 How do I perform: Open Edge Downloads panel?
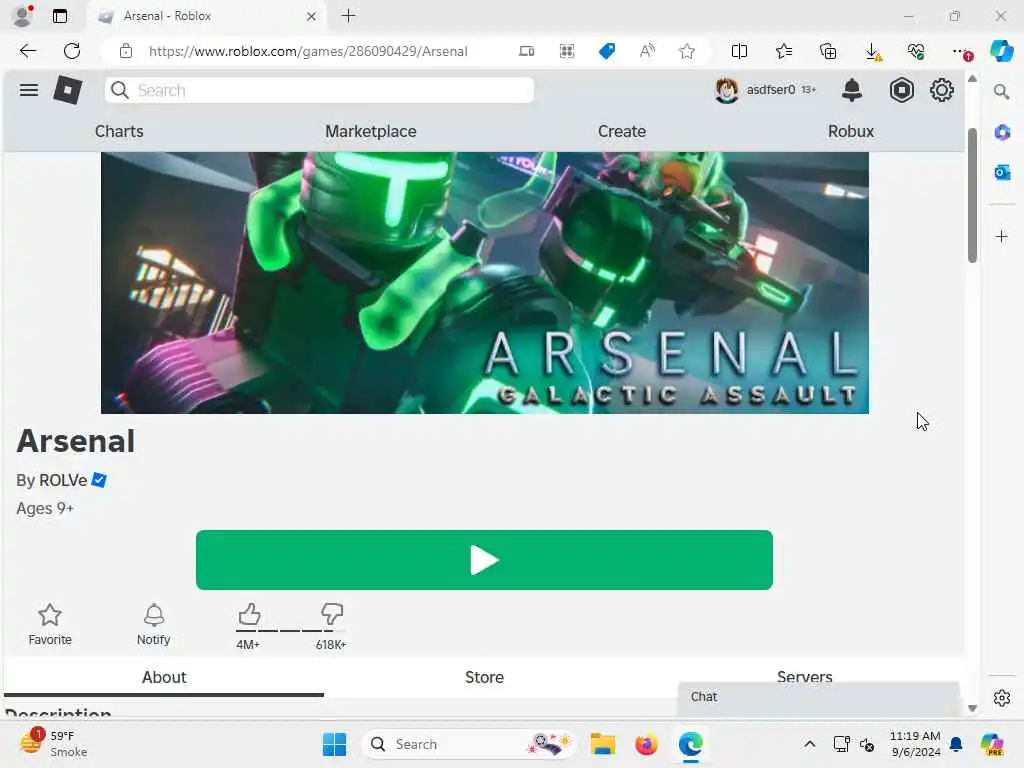pyautogui.click(x=872, y=52)
